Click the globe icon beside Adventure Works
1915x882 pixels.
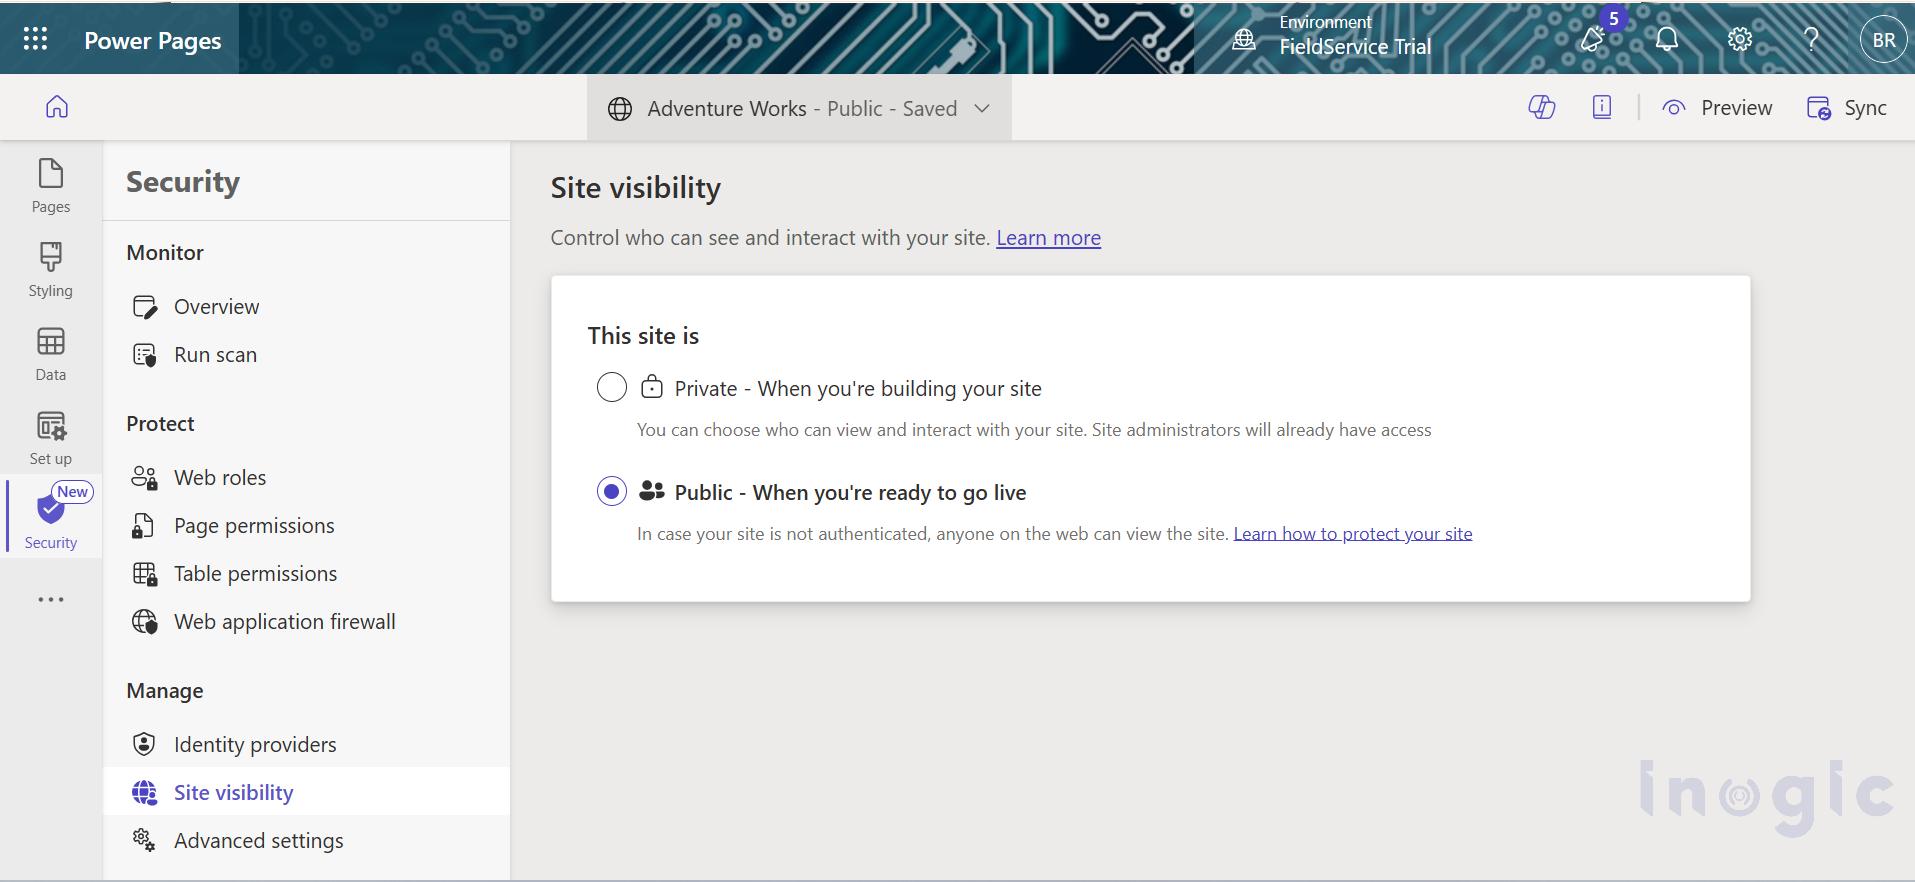pyautogui.click(x=620, y=109)
